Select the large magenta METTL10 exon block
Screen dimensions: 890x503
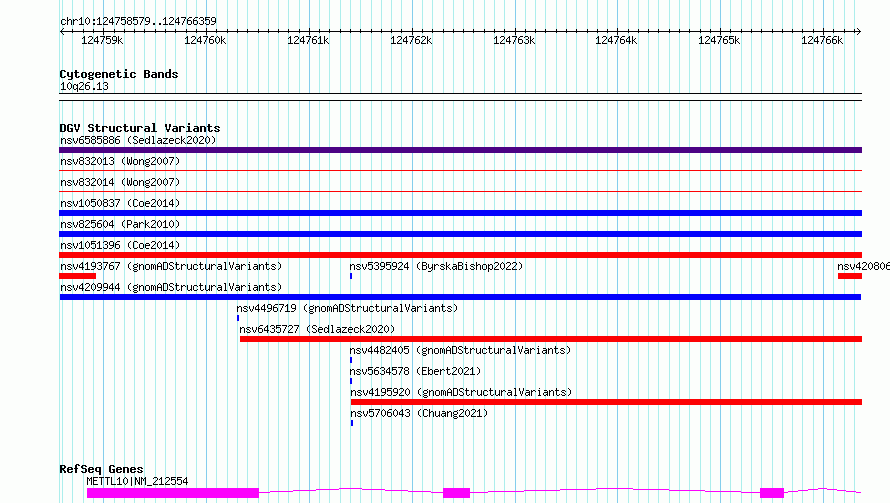point(173,493)
